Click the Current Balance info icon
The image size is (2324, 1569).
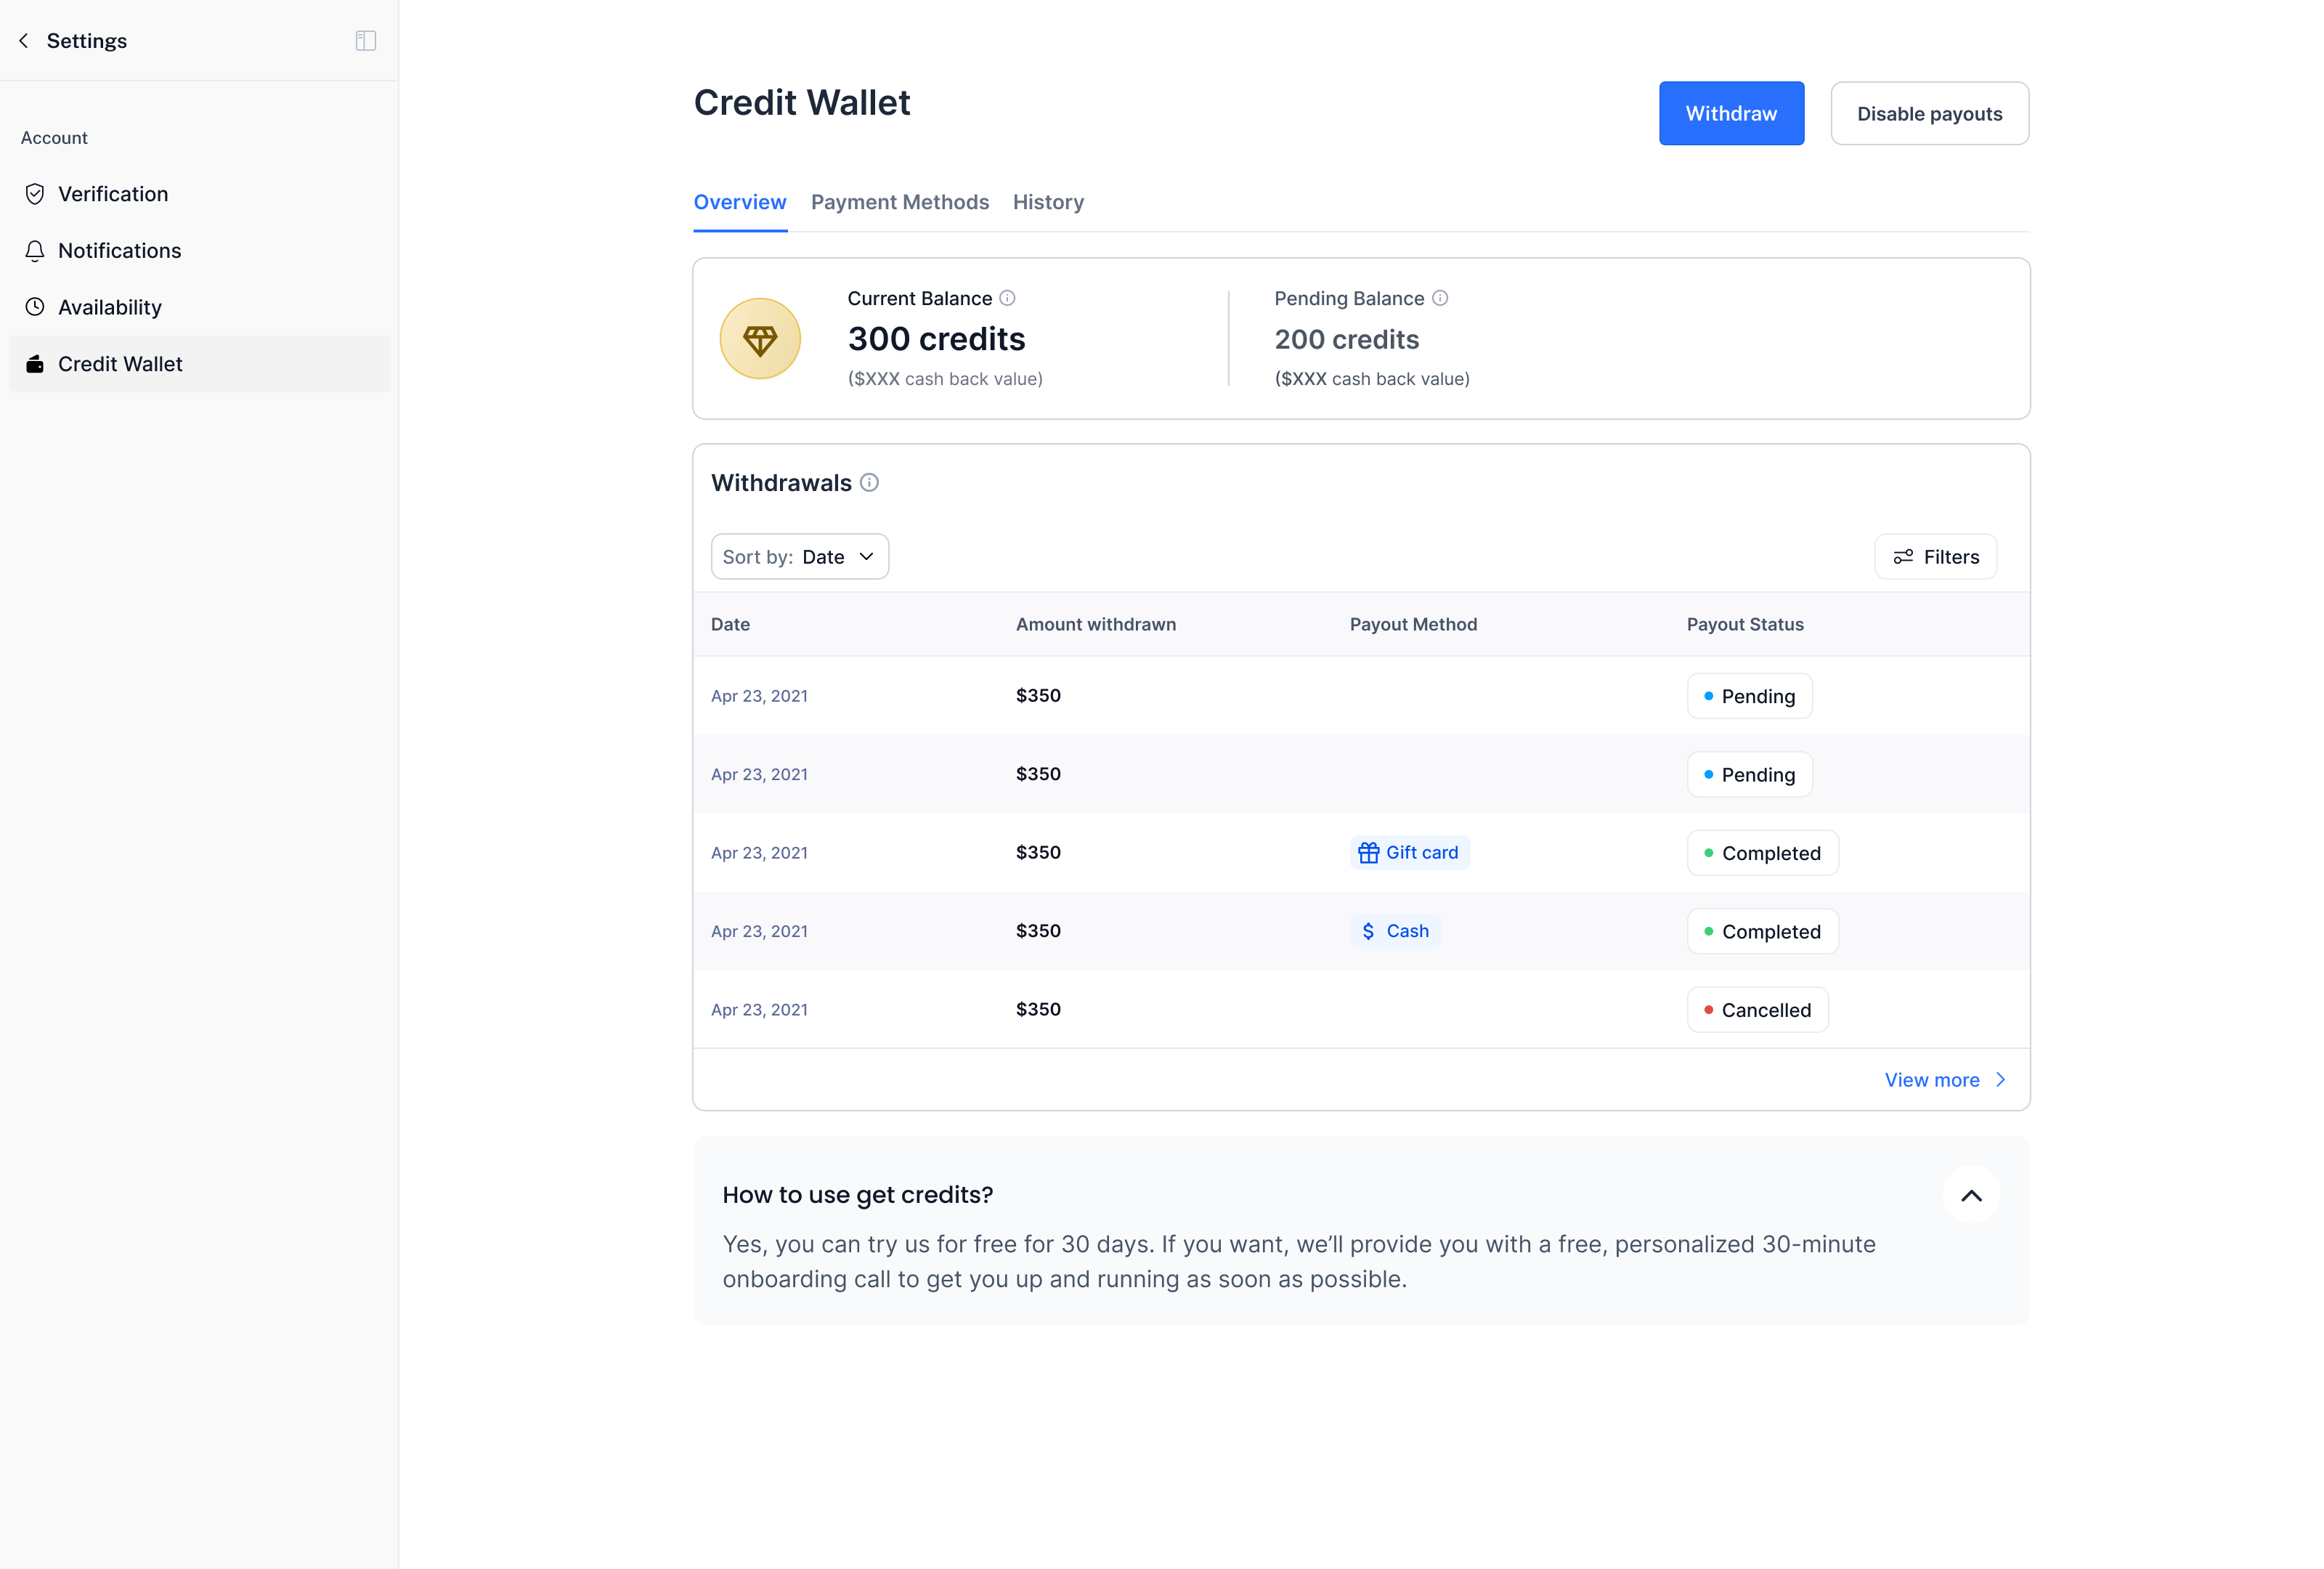tap(1008, 298)
